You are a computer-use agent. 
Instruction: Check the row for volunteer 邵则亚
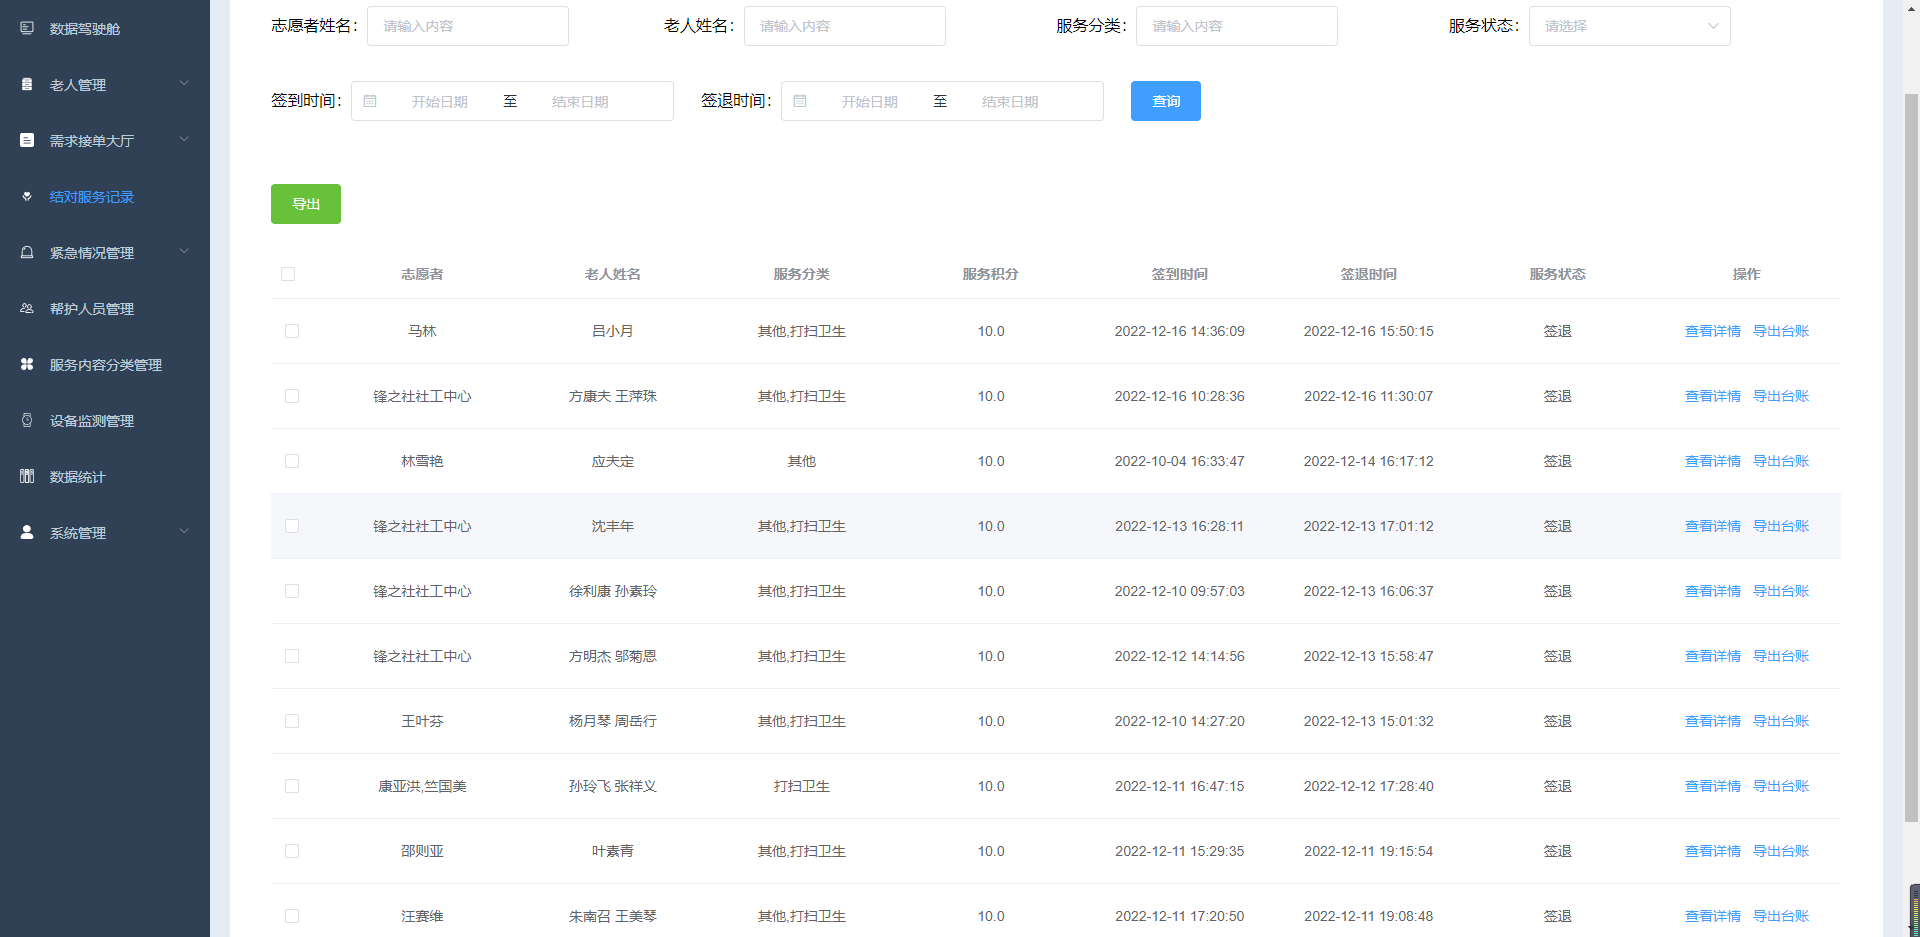(x=292, y=851)
